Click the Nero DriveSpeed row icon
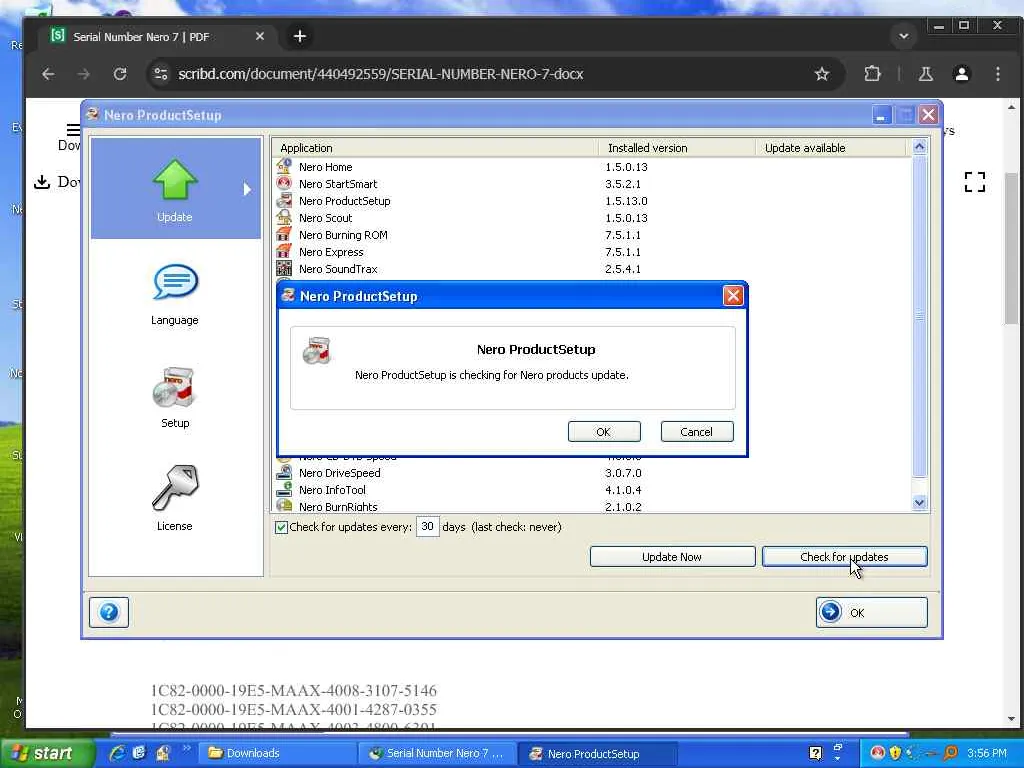The width and height of the screenshot is (1024, 768). [x=284, y=472]
